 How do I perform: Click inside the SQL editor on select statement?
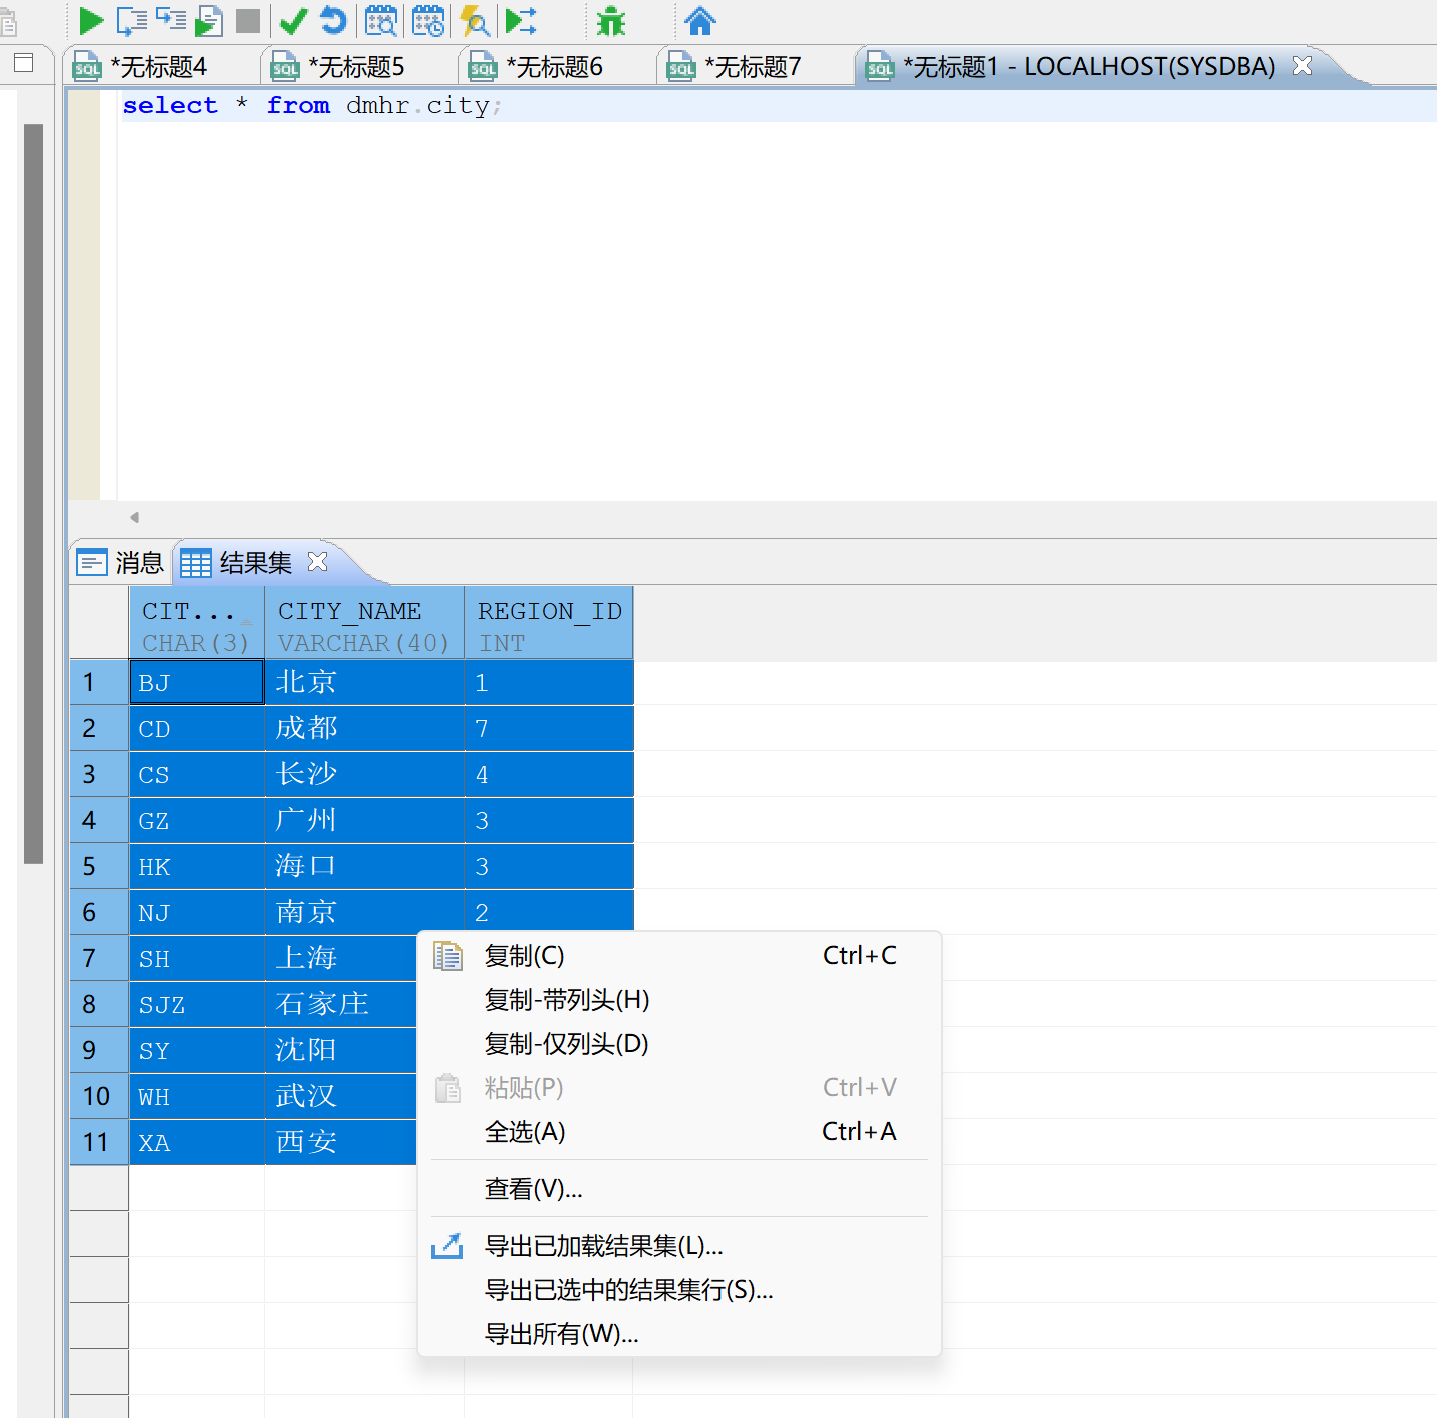point(312,106)
